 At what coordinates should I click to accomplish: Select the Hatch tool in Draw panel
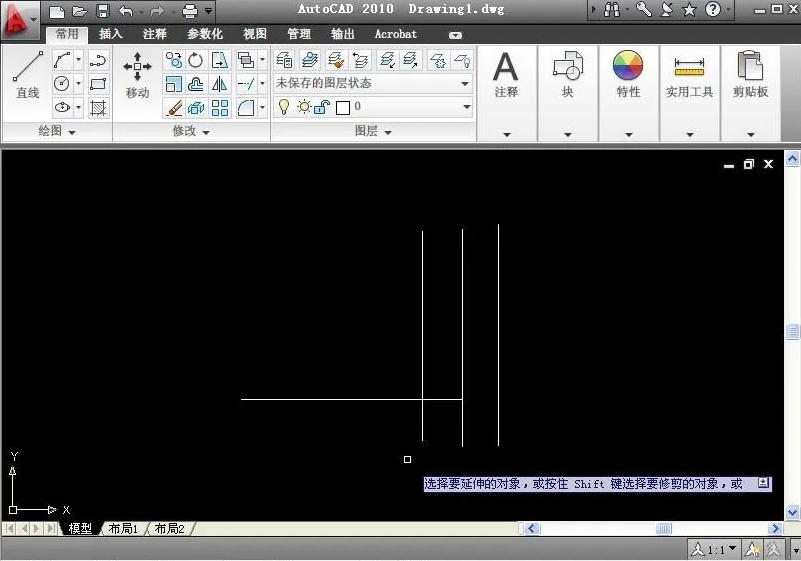98,108
